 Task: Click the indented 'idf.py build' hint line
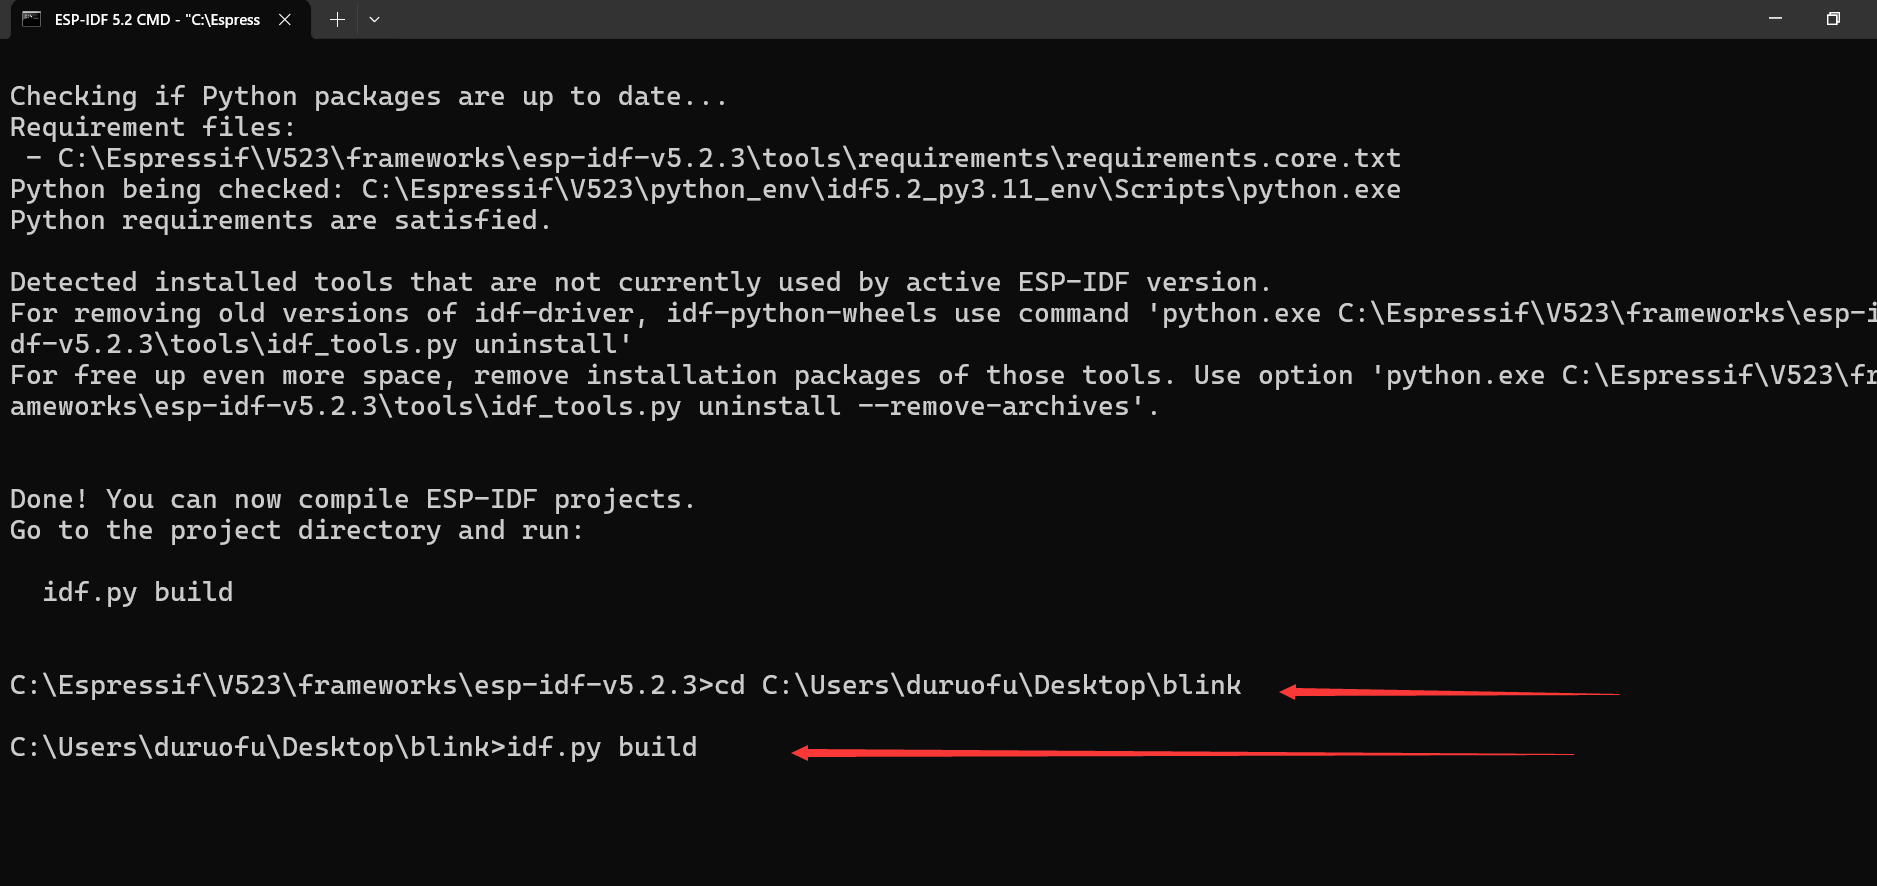click(138, 592)
